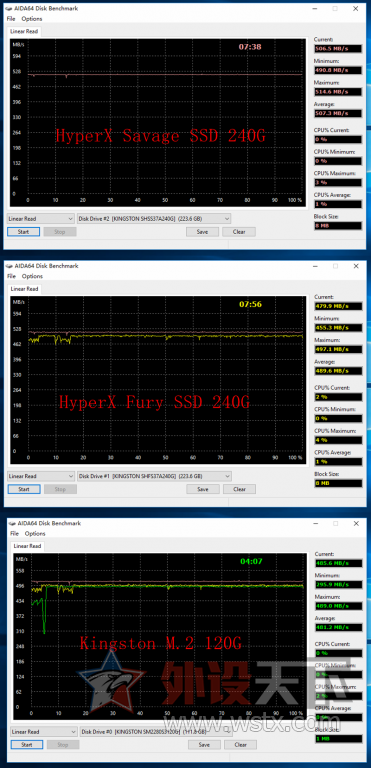This screenshot has height=768, width=371.
Task: Expand Disk Drive #1 KINGSTON SHFS37A240G dropdown
Action: [x=155, y=476]
